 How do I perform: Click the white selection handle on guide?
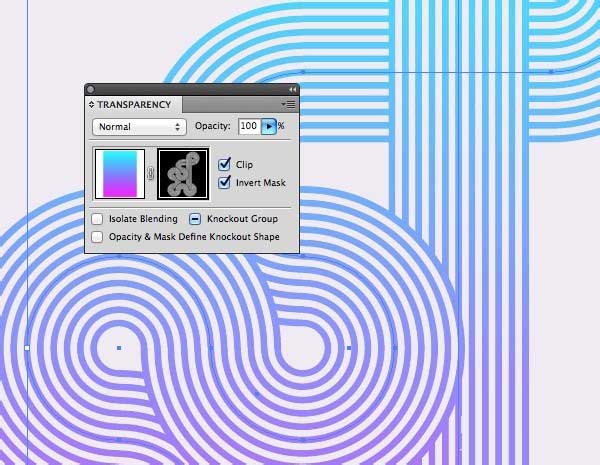click(27, 348)
